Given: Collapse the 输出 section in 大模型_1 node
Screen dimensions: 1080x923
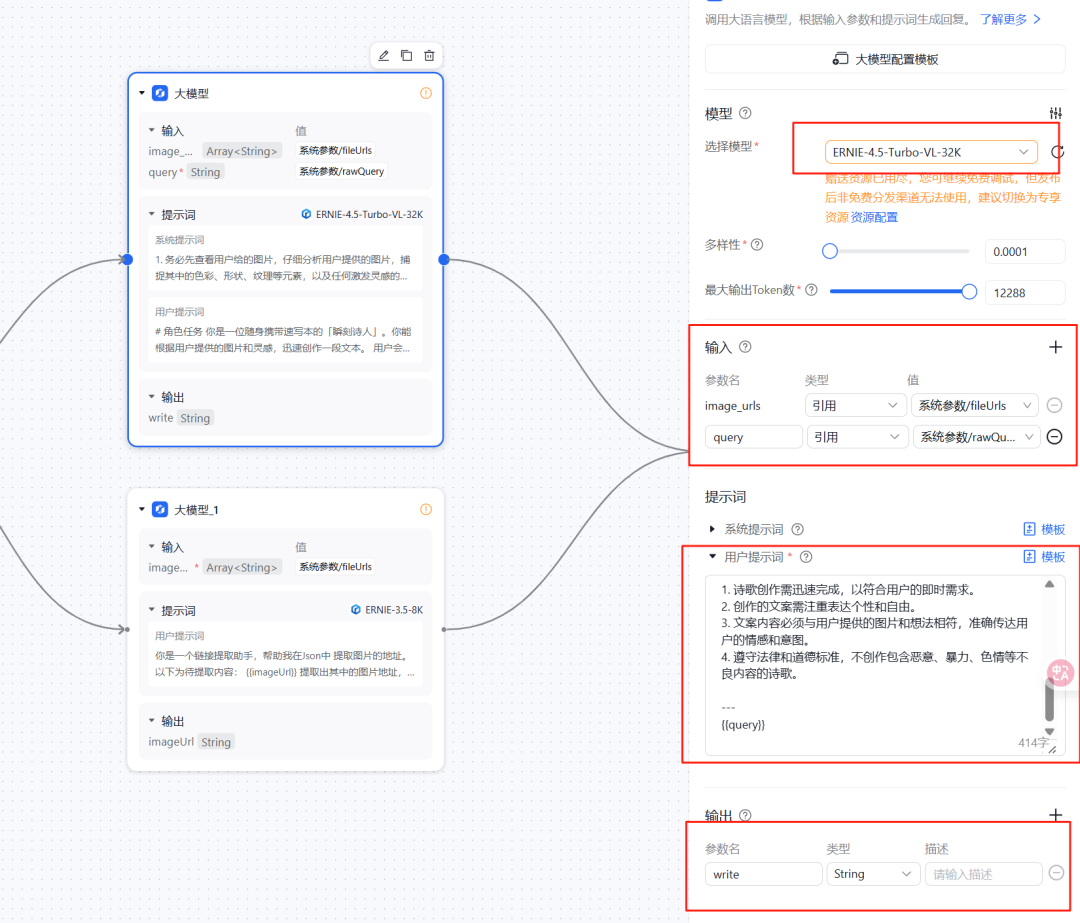Looking at the screenshot, I should click(152, 720).
